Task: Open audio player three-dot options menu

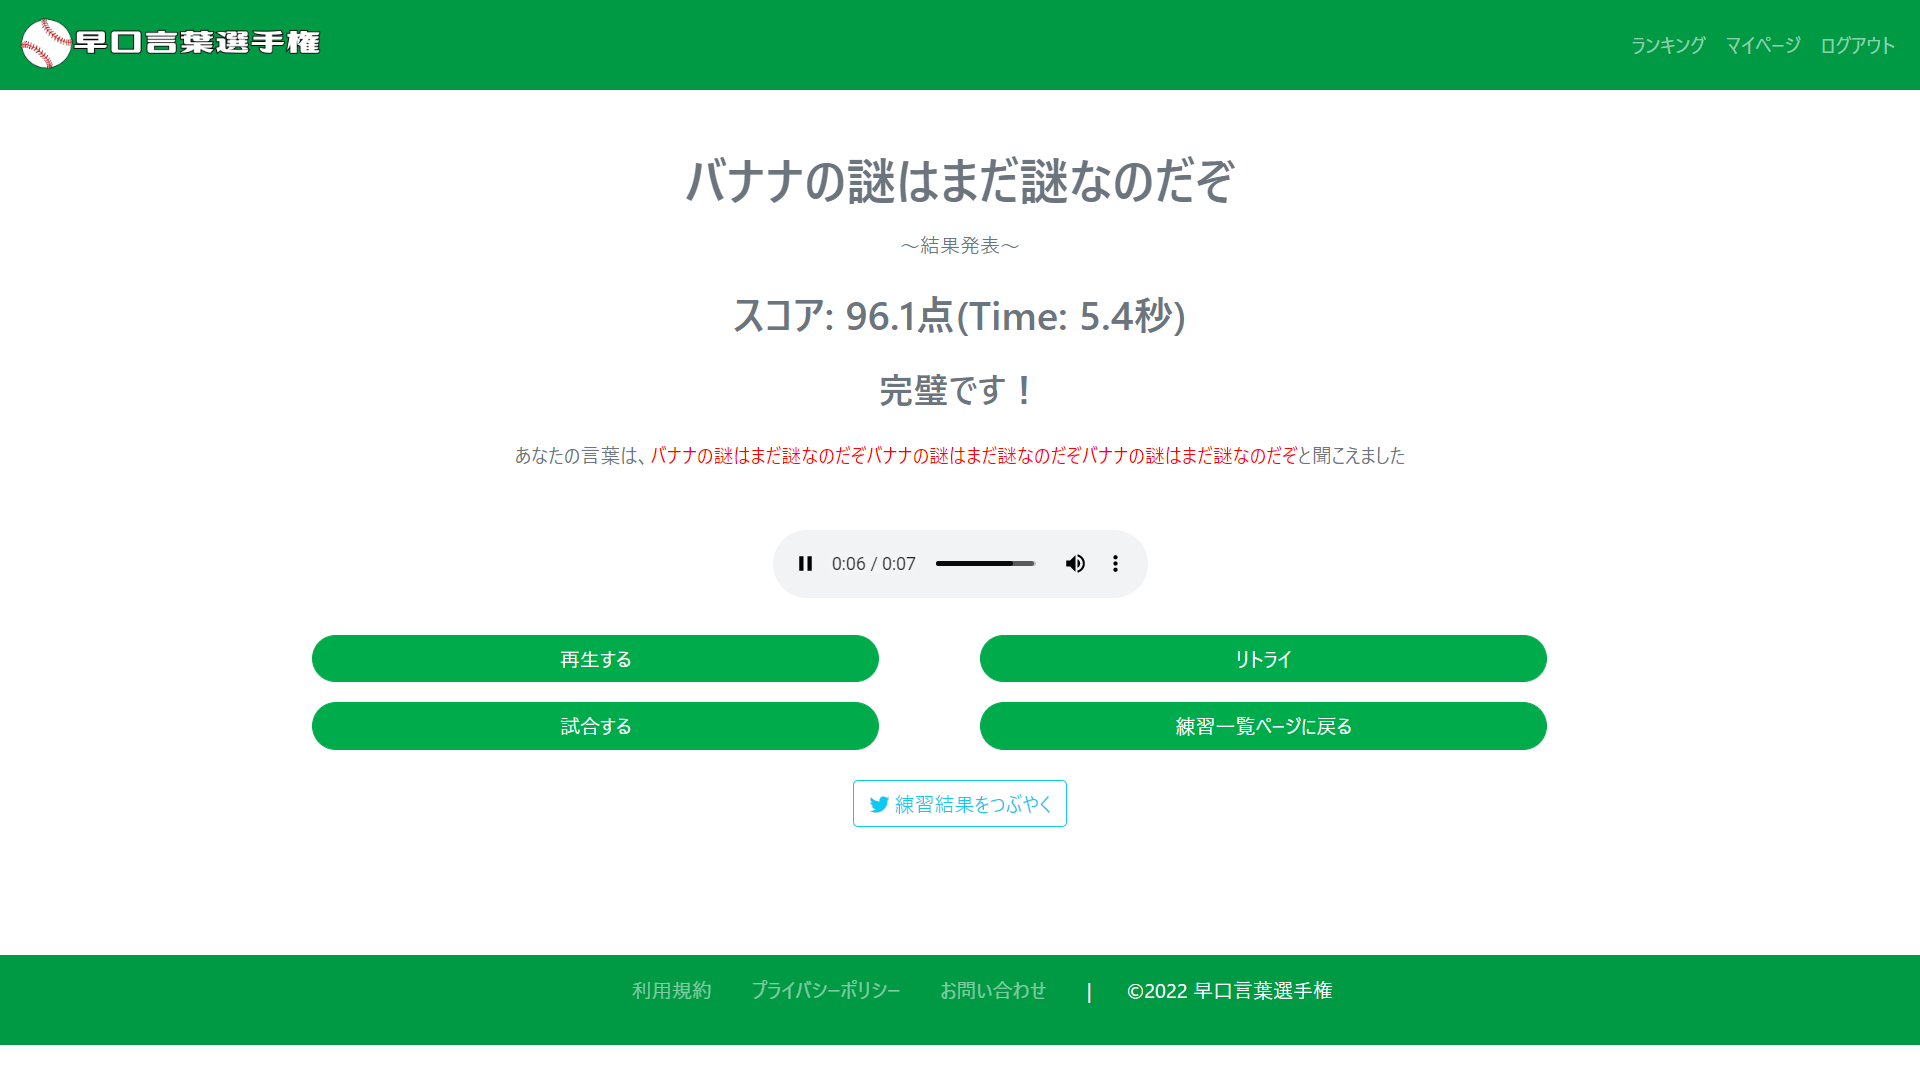Action: 1115,564
